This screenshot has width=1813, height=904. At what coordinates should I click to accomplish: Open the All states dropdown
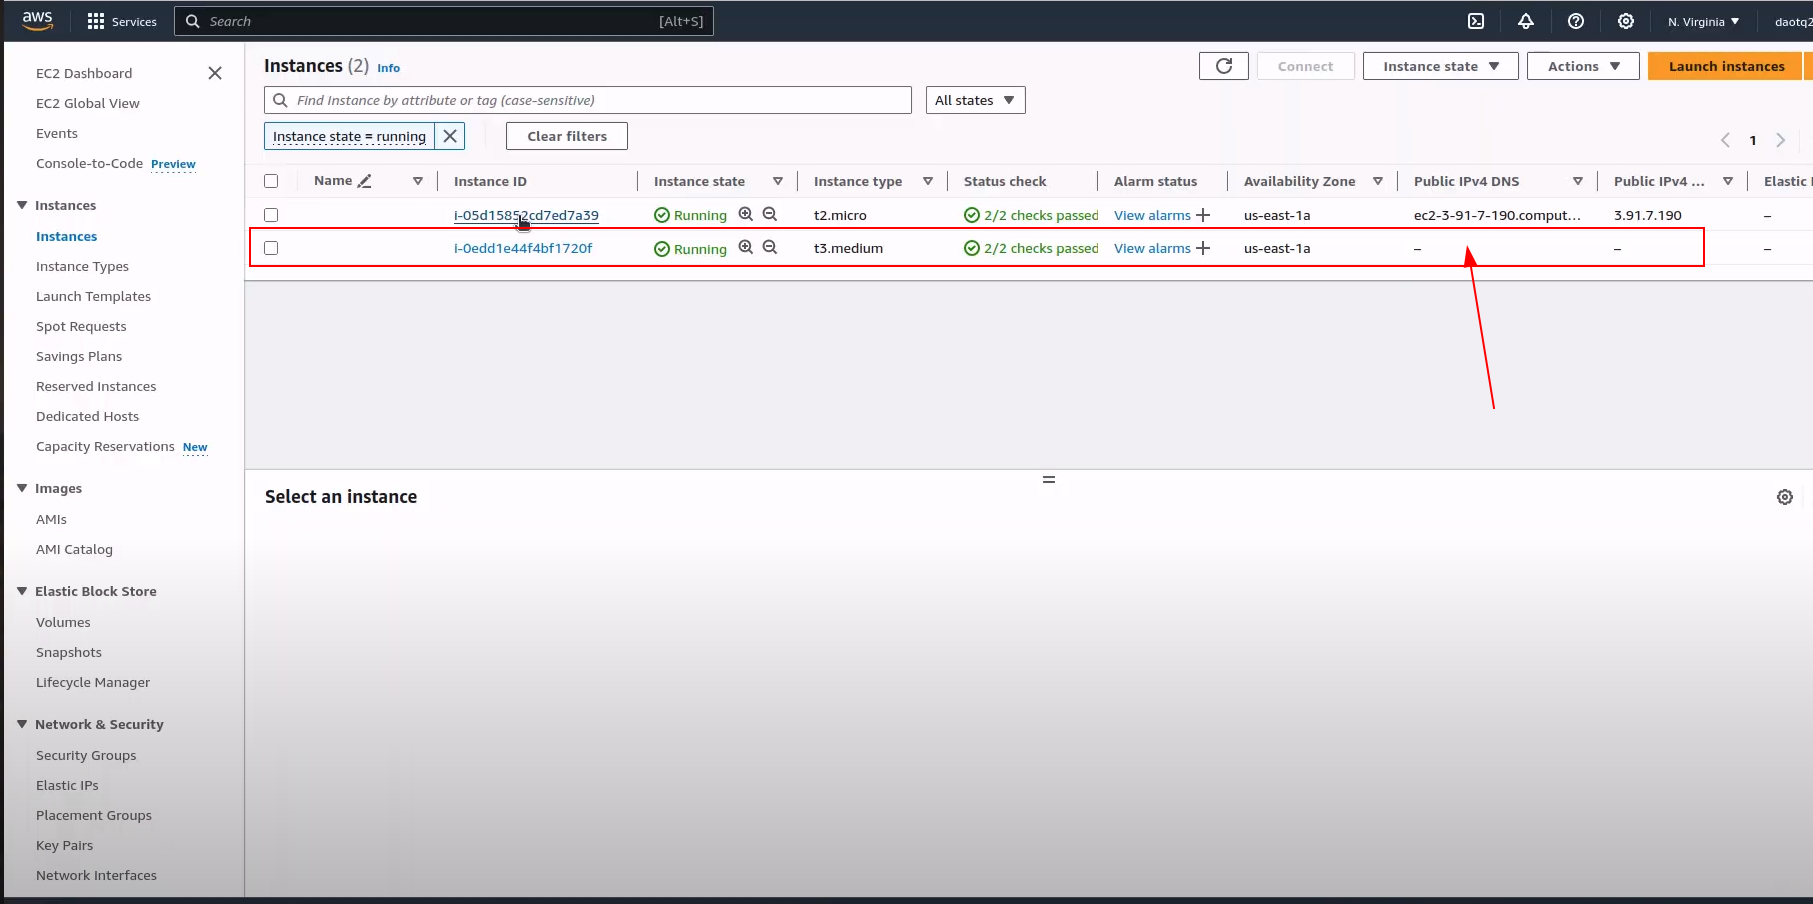click(975, 100)
